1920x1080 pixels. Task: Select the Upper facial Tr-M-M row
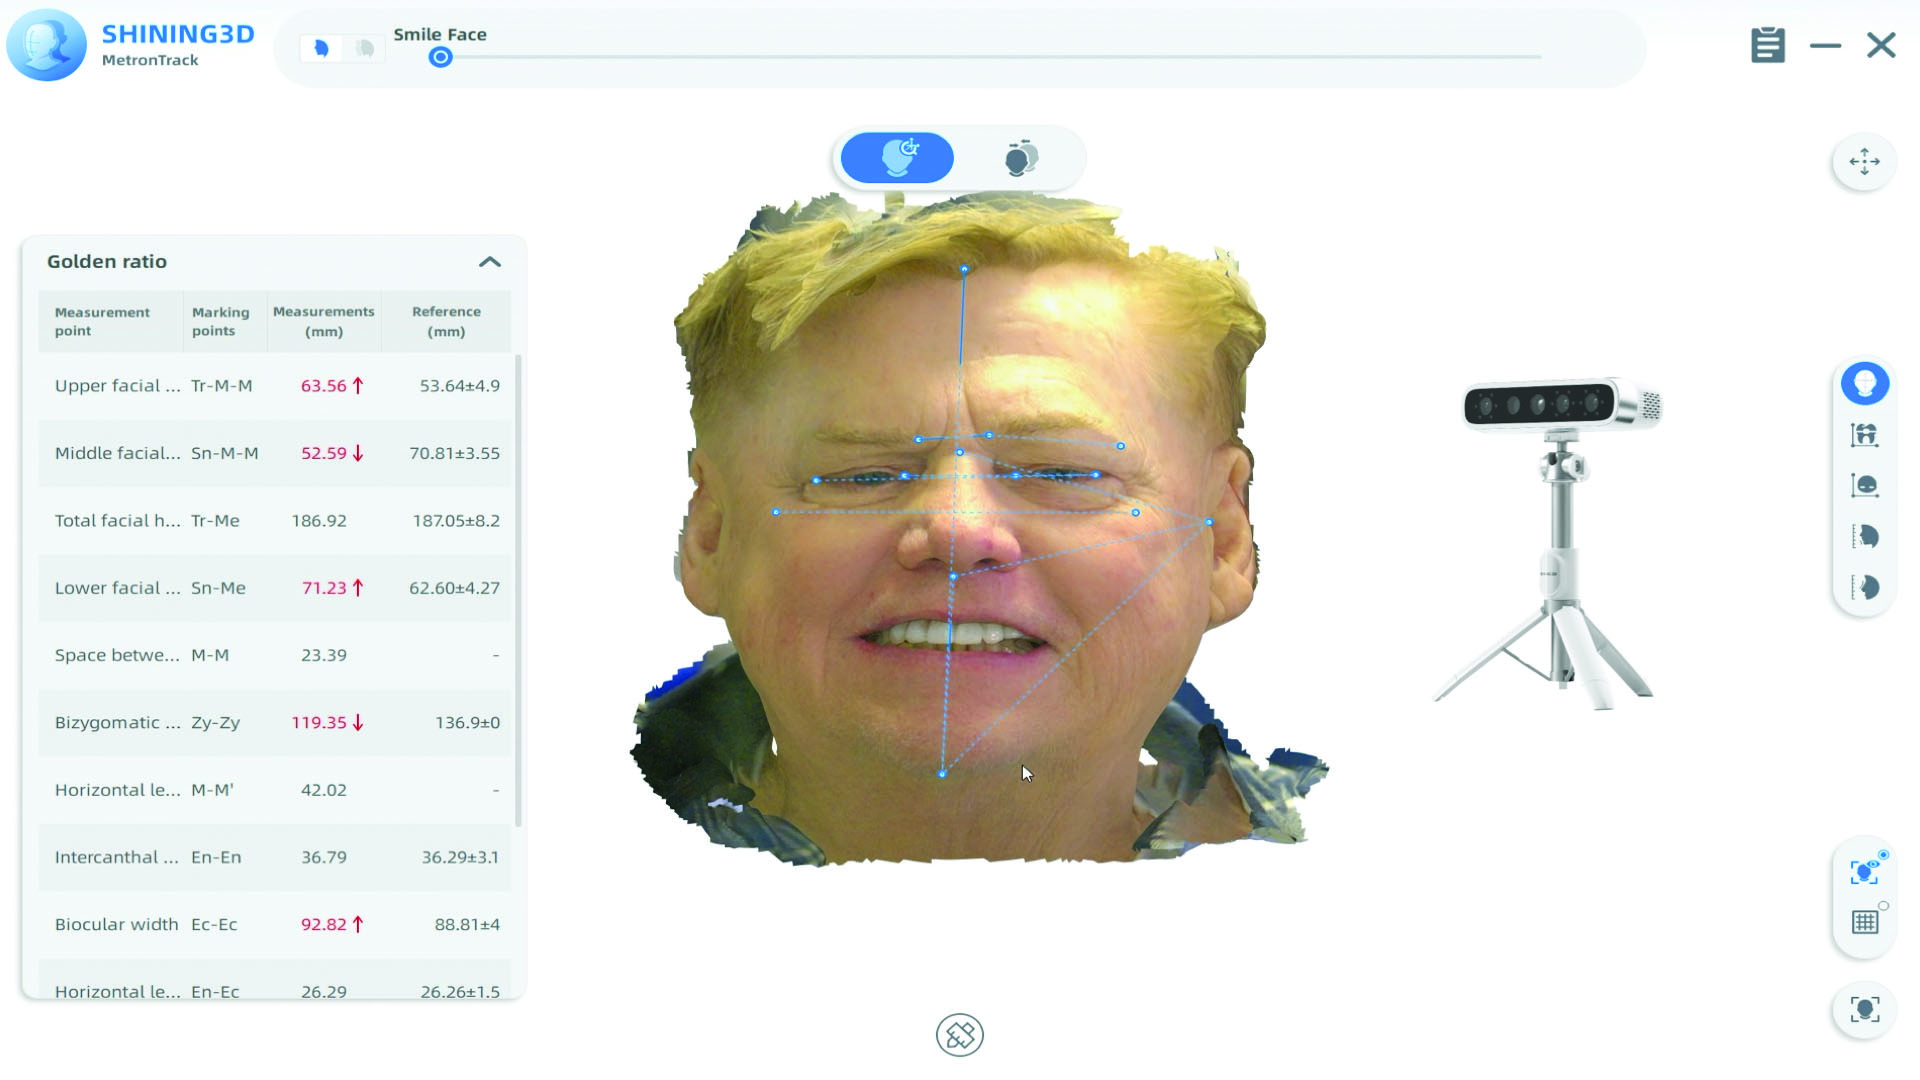pos(275,386)
